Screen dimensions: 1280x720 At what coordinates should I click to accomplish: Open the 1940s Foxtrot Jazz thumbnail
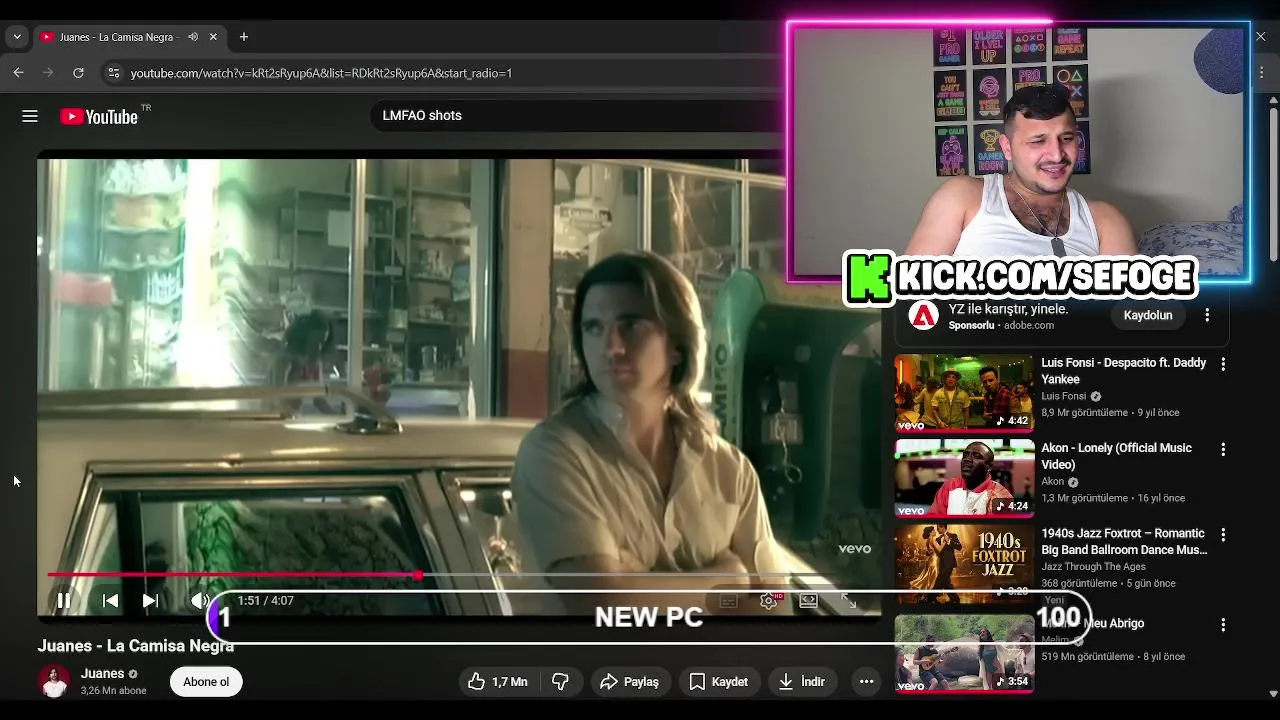(964, 563)
